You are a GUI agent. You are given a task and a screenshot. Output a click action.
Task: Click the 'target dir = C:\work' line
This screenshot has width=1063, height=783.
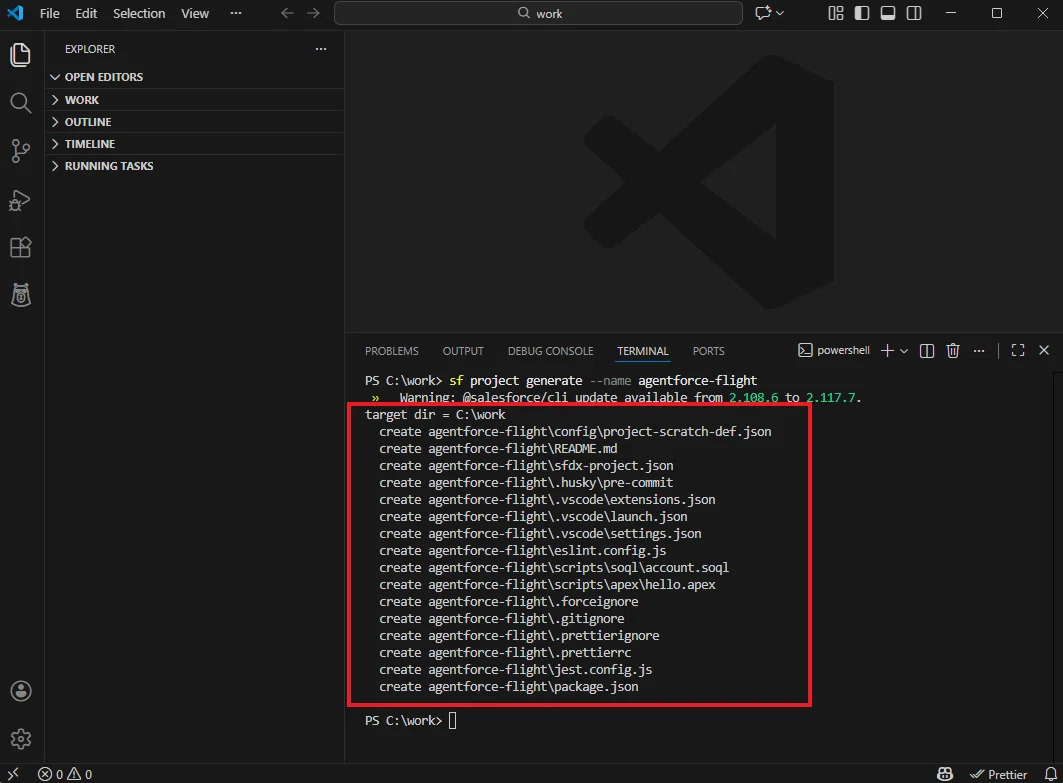(x=435, y=414)
